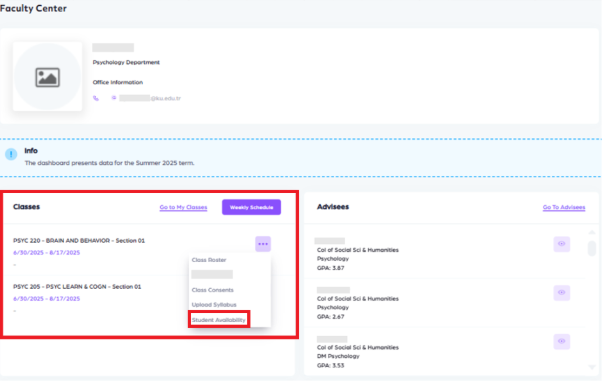Screen dimensions: 603x382
Task: Click GPA: 3.53 text
Action: coord(331,366)
